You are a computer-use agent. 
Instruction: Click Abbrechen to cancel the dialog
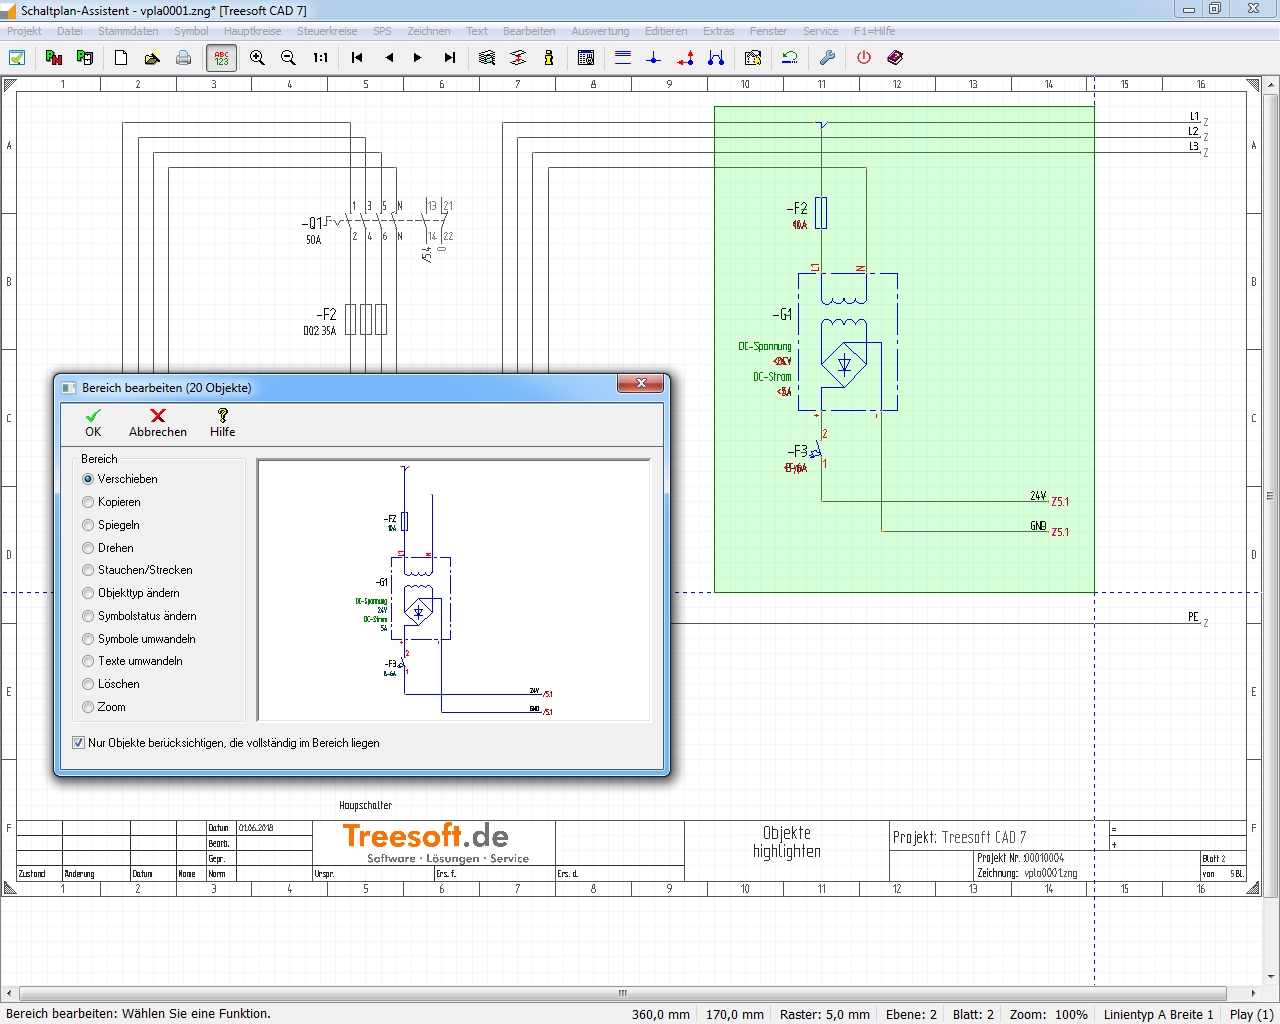coord(157,422)
